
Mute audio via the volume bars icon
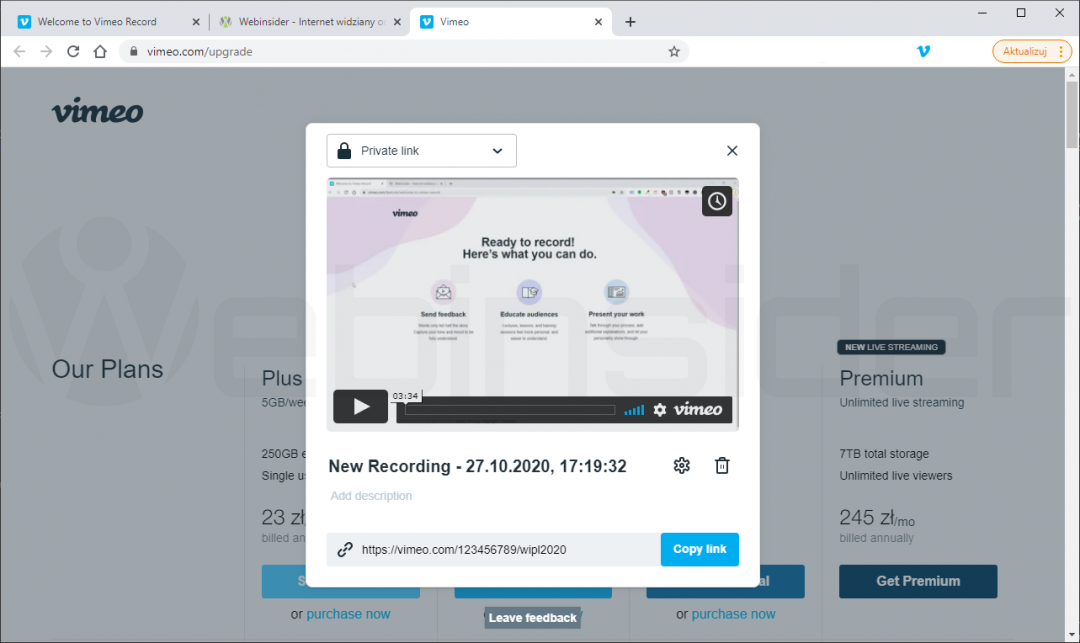pos(633,409)
